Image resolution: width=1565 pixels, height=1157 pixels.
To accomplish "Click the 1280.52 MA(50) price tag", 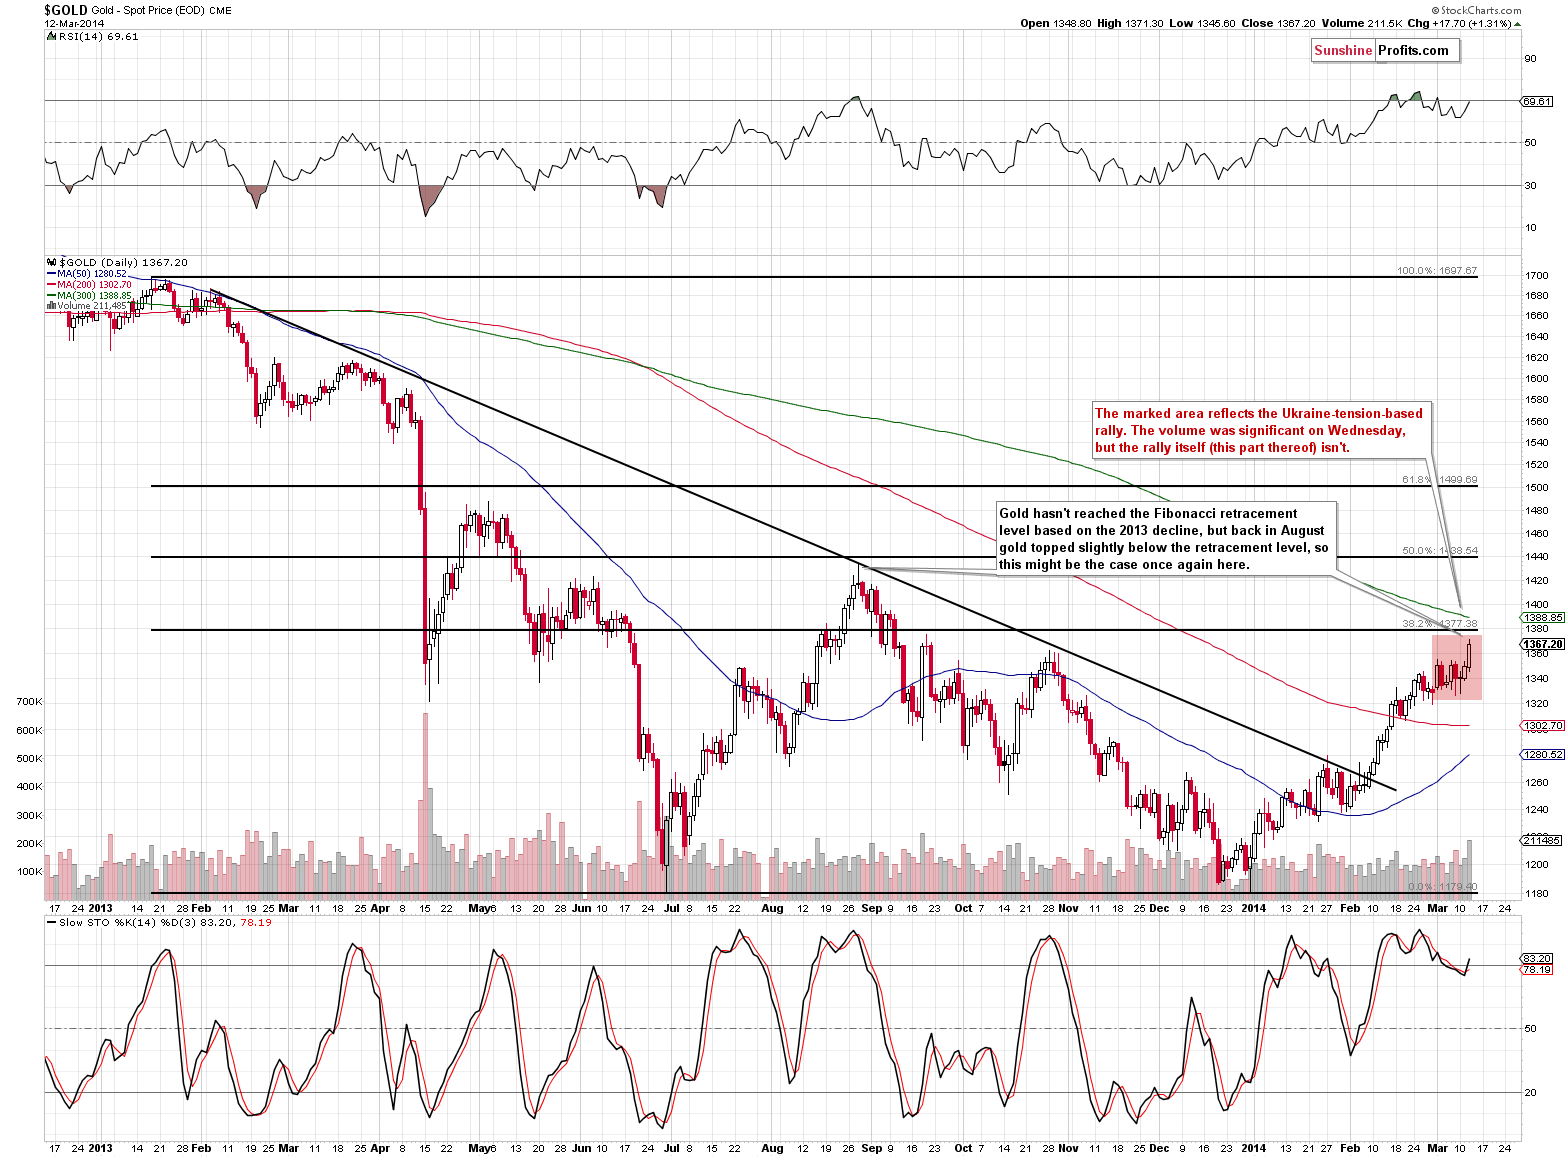I will pyautogui.click(x=1542, y=755).
